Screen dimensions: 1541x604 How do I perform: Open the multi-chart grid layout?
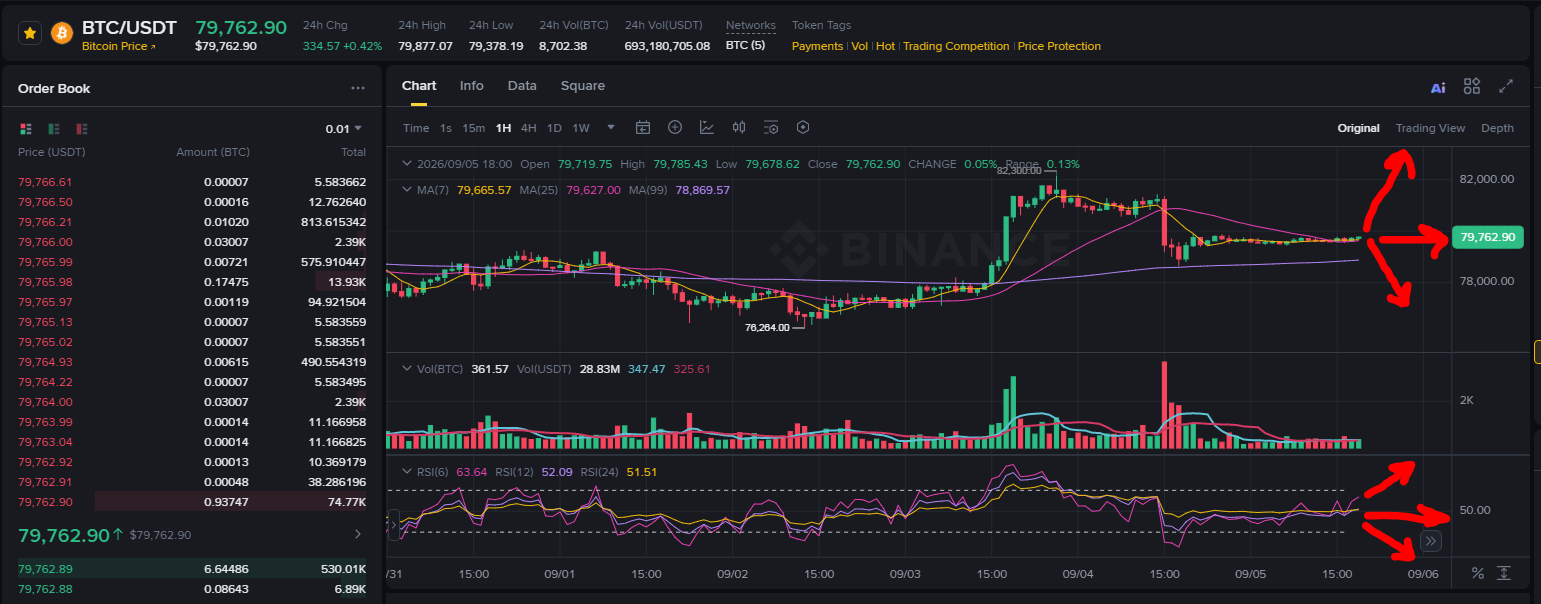(1472, 86)
